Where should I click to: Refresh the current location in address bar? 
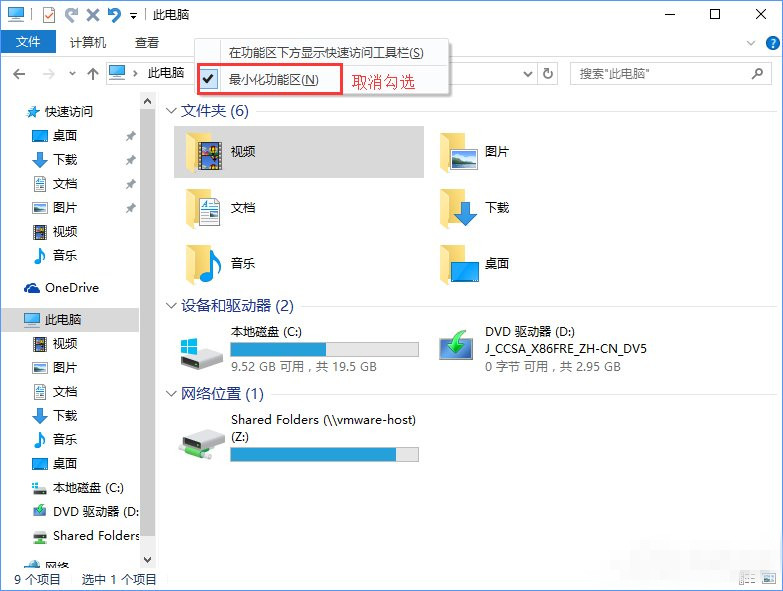pos(547,73)
